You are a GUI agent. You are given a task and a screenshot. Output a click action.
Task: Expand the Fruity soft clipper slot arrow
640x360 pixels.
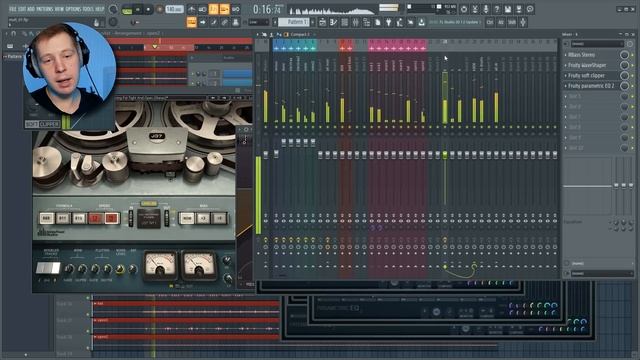565,76
